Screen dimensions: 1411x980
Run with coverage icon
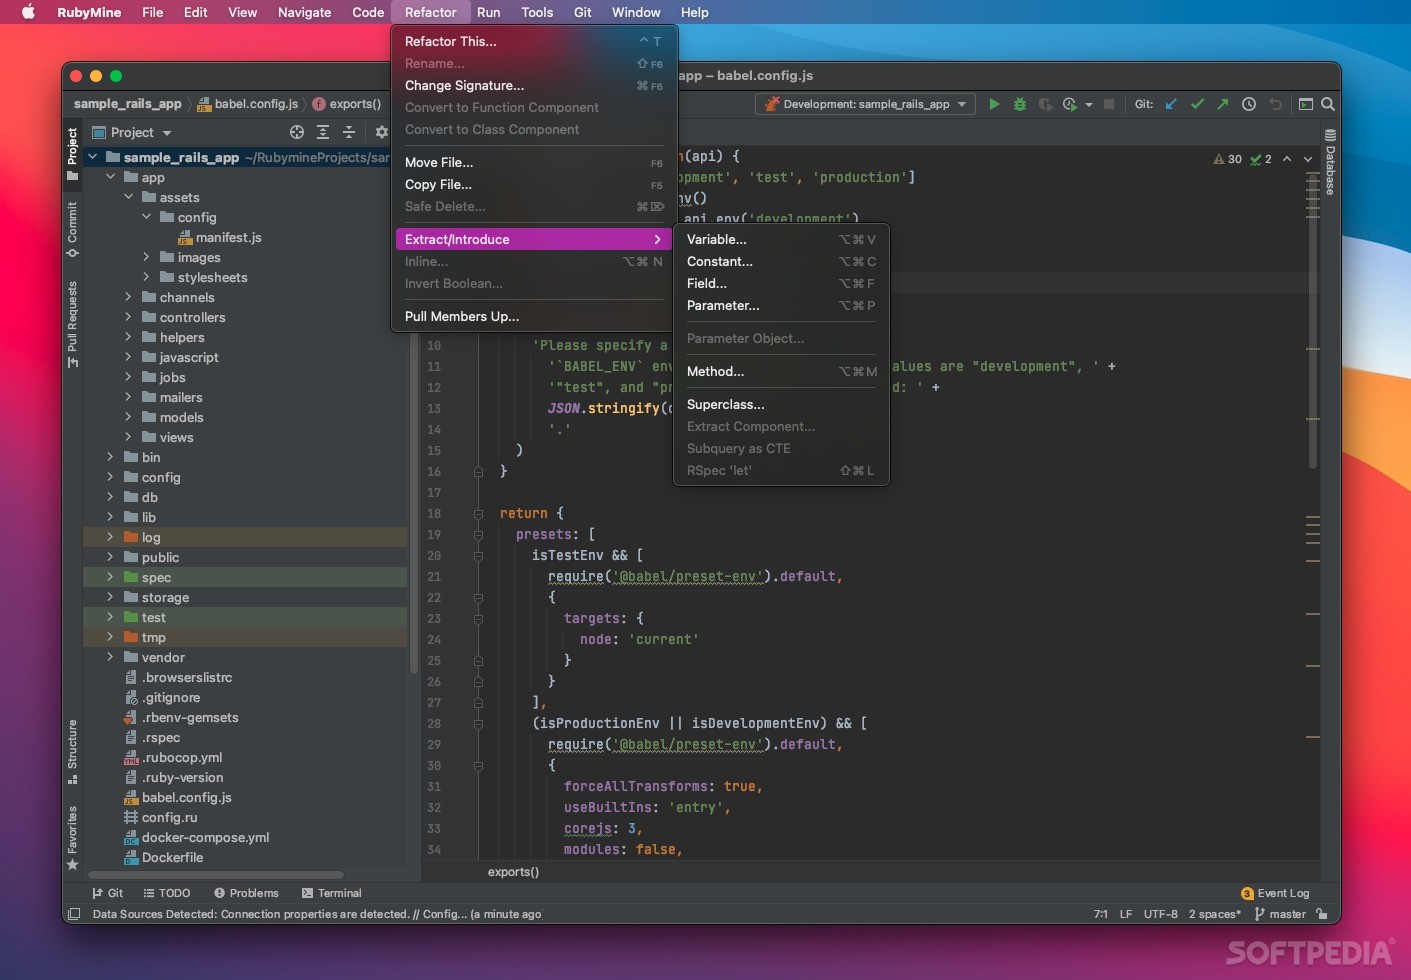tap(1045, 104)
